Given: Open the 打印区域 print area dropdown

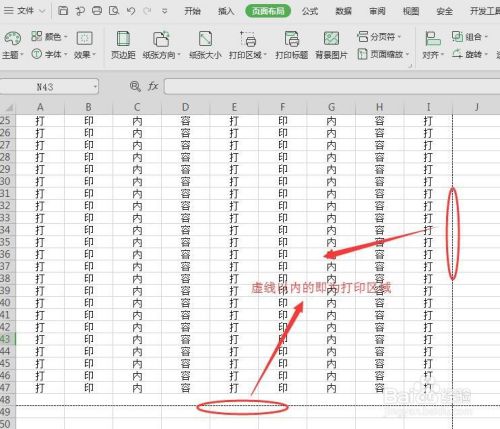Looking at the screenshot, I should (x=248, y=45).
